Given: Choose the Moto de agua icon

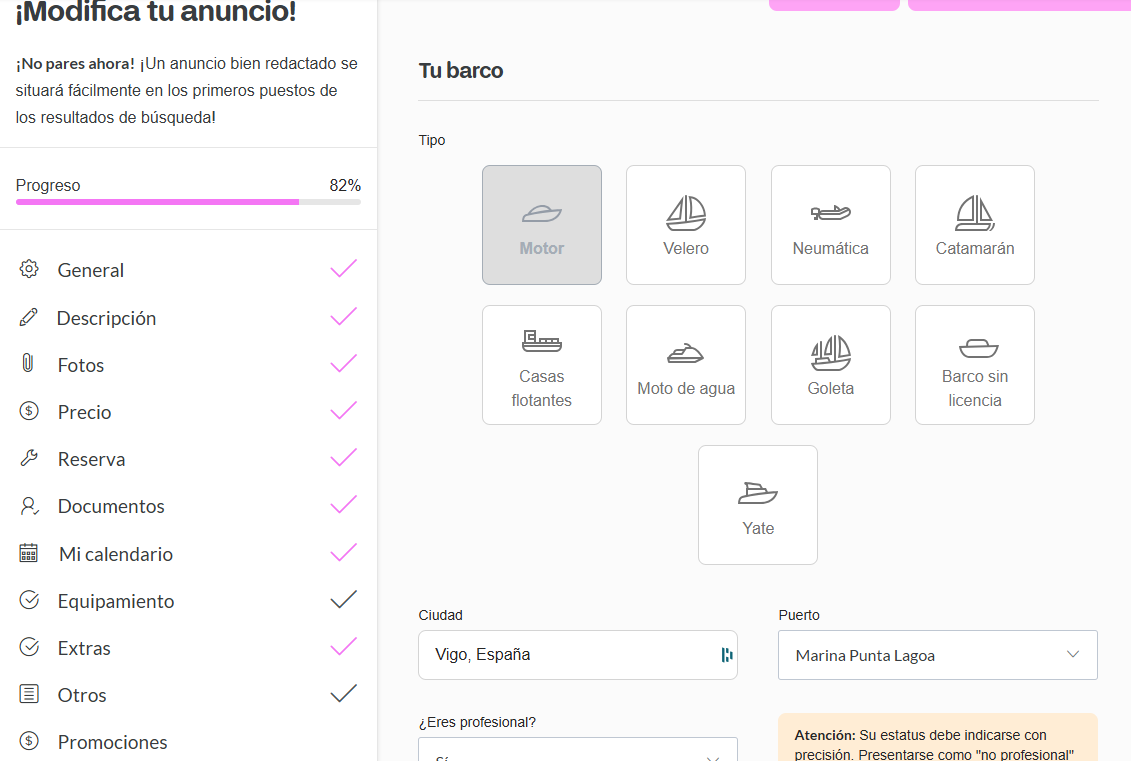Looking at the screenshot, I should tap(686, 353).
